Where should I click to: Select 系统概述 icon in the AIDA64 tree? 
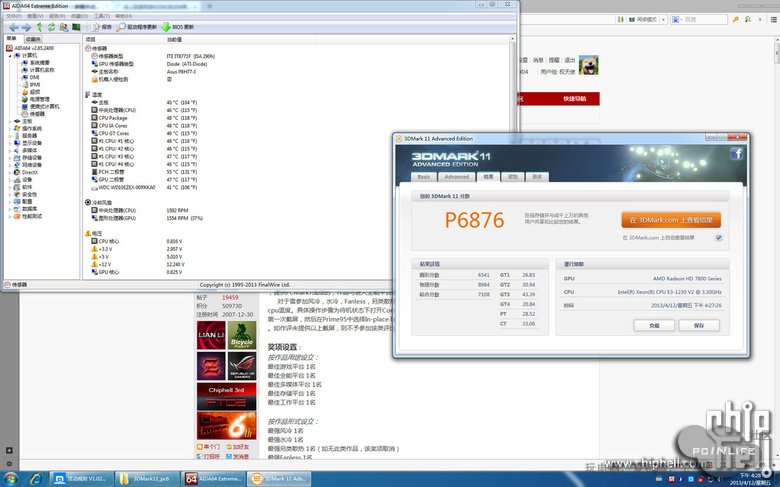click(25, 63)
